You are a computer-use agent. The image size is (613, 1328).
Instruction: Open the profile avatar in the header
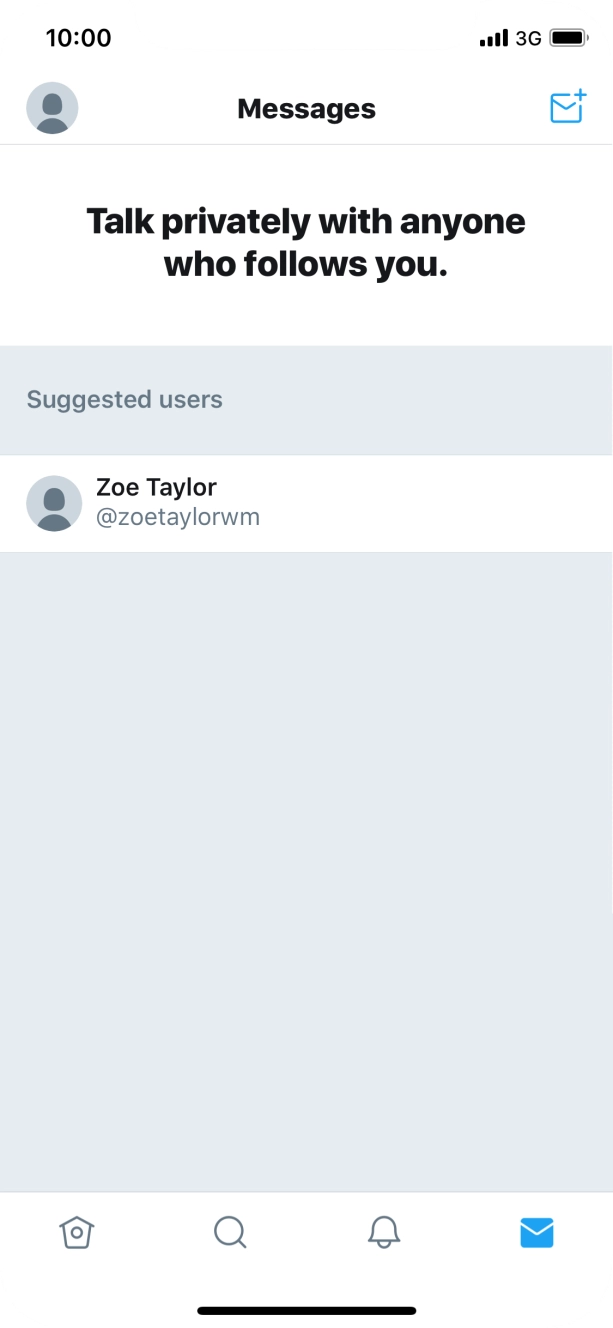[x=52, y=108]
